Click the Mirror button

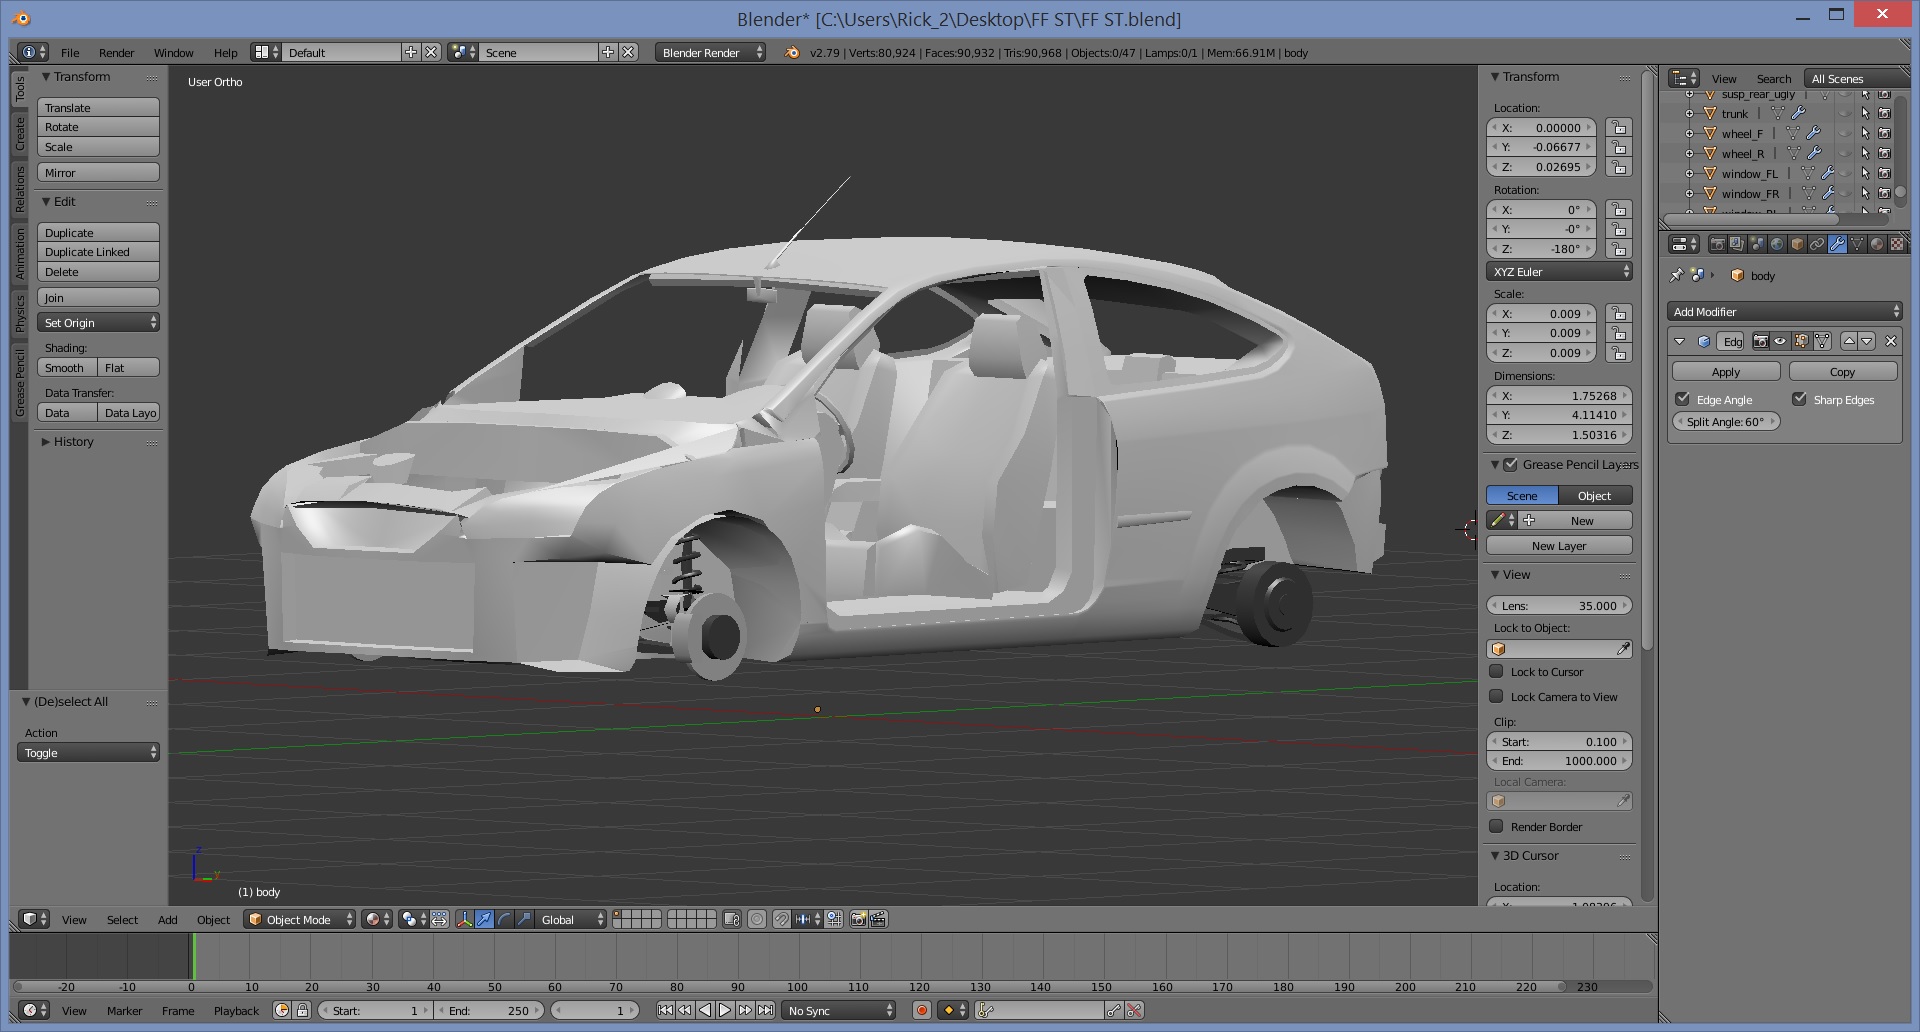tap(98, 172)
